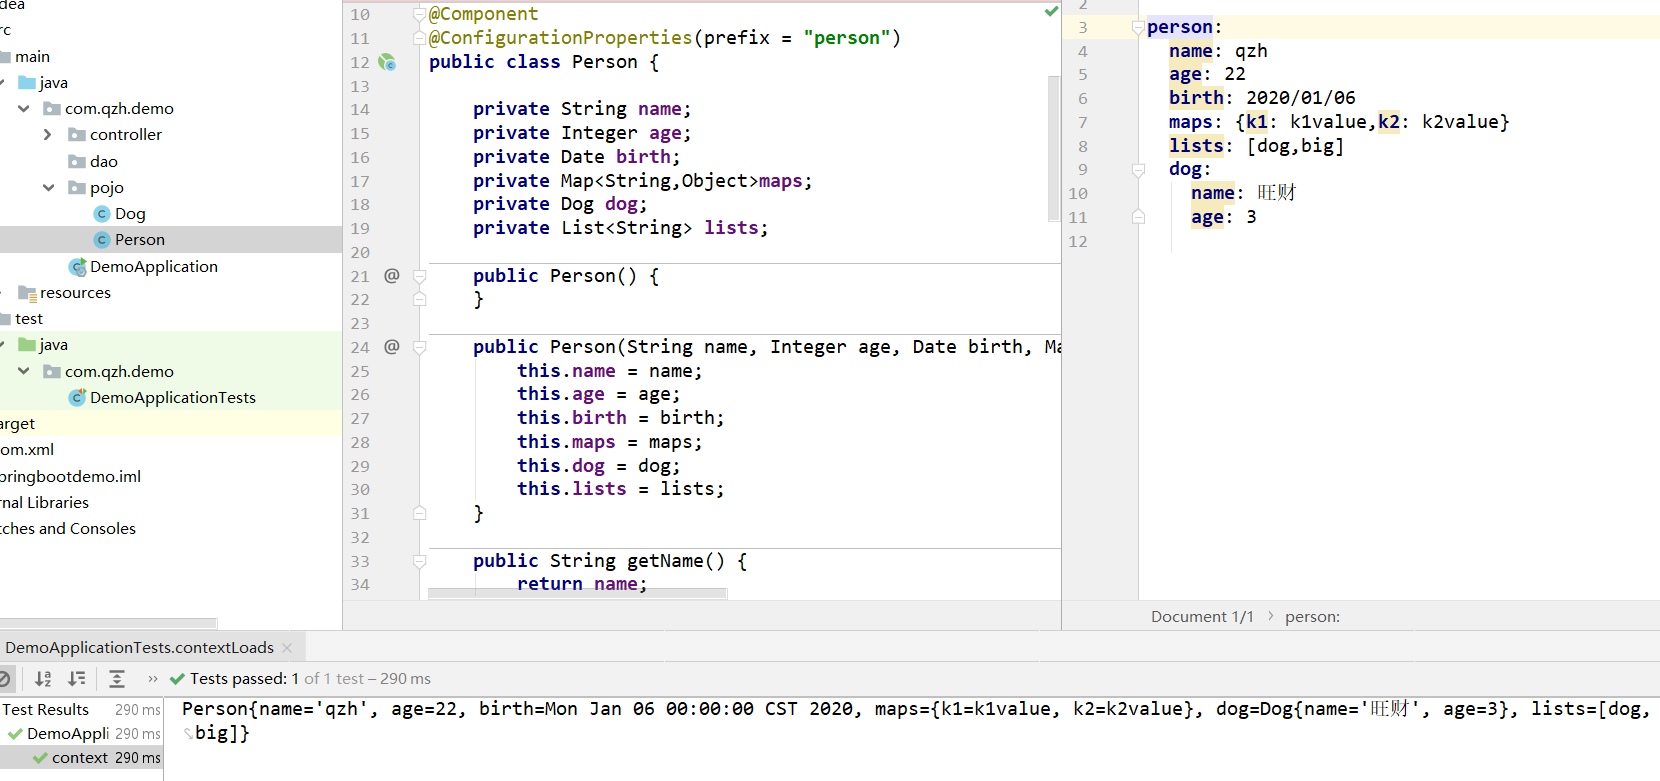Select the DemoAppli test node

tap(68, 734)
